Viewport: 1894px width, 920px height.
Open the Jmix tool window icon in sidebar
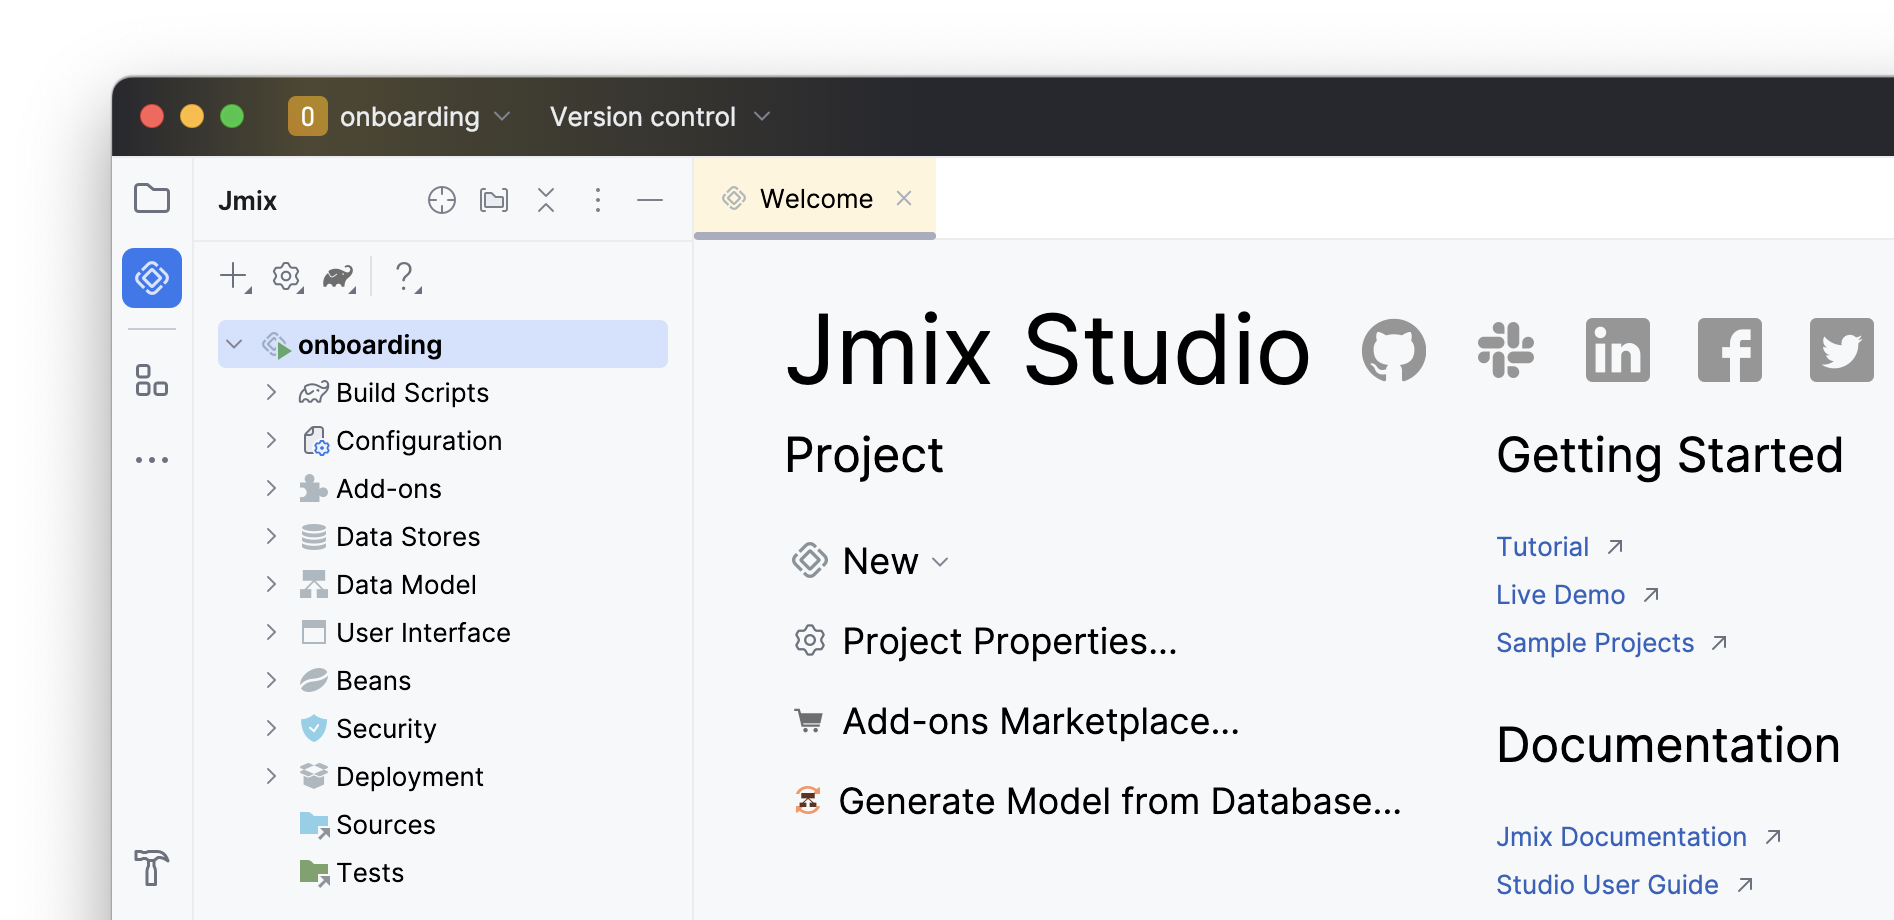coord(152,278)
